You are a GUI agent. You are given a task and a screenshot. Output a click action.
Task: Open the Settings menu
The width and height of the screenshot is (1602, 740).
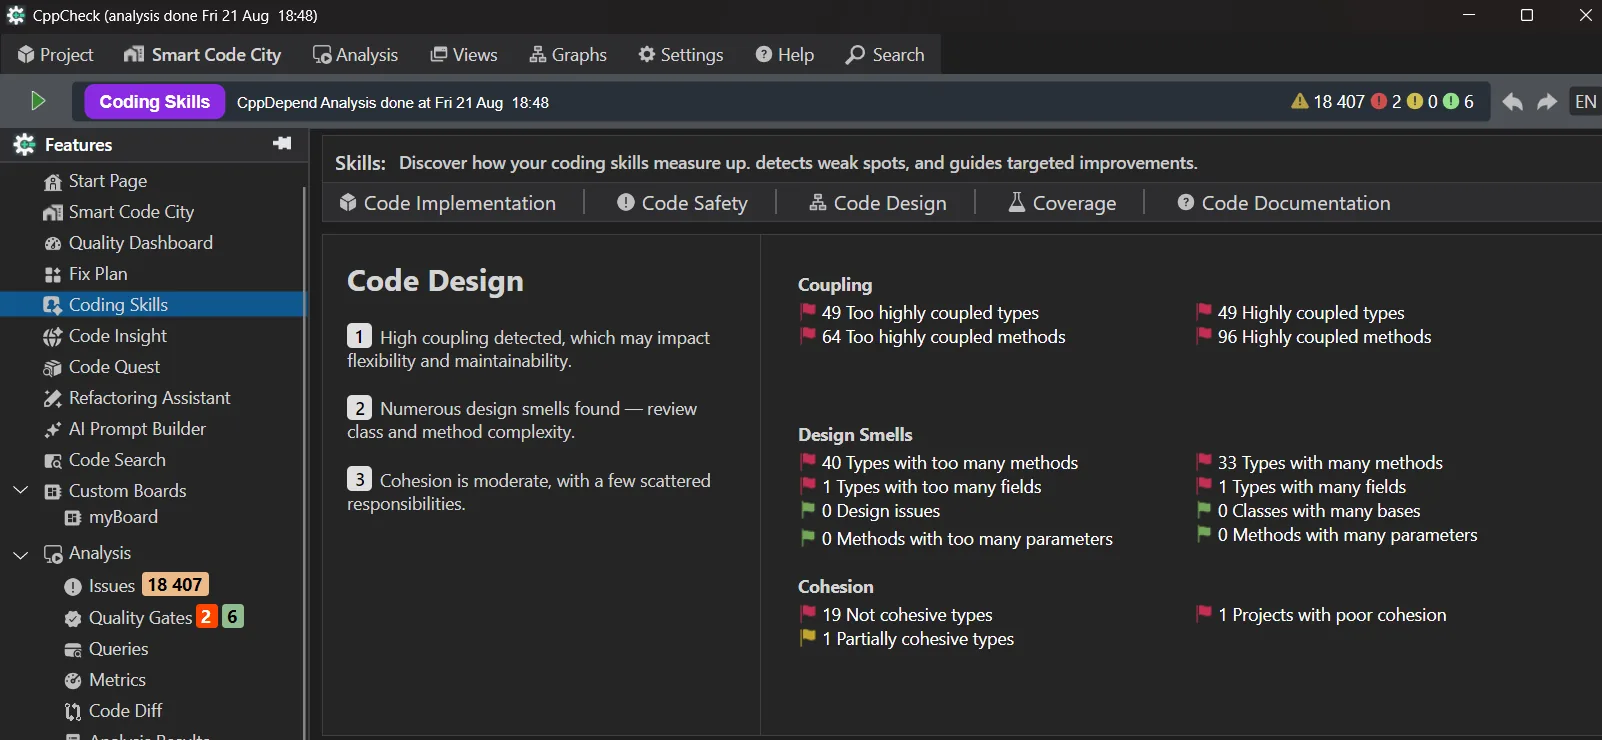point(681,55)
